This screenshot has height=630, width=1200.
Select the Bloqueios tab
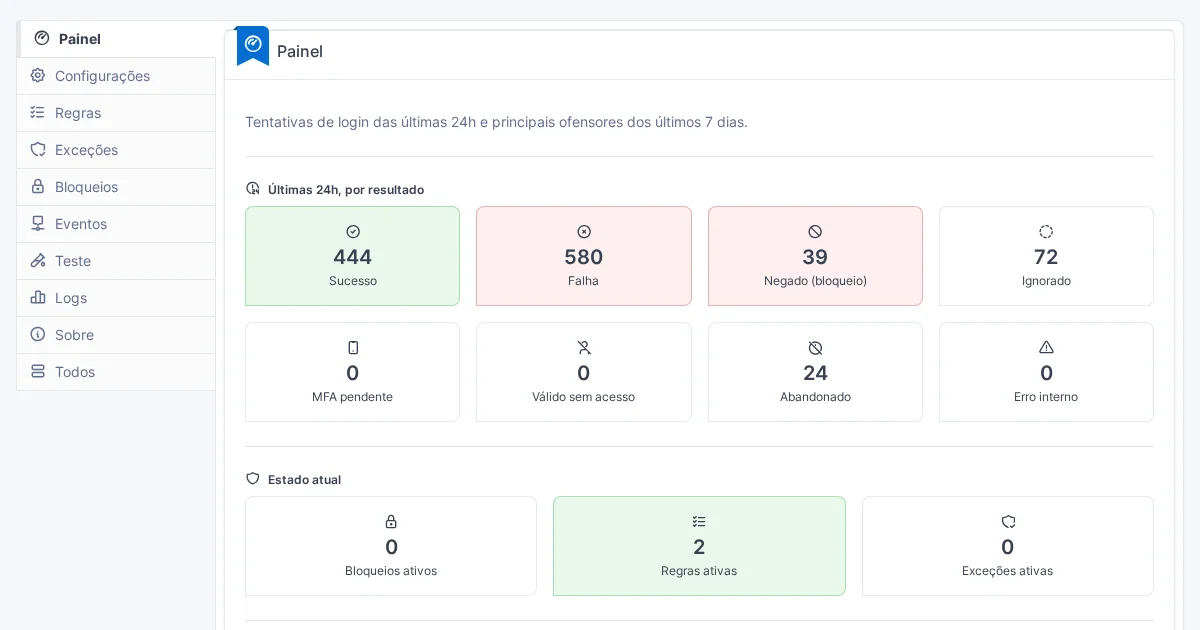pos(116,187)
